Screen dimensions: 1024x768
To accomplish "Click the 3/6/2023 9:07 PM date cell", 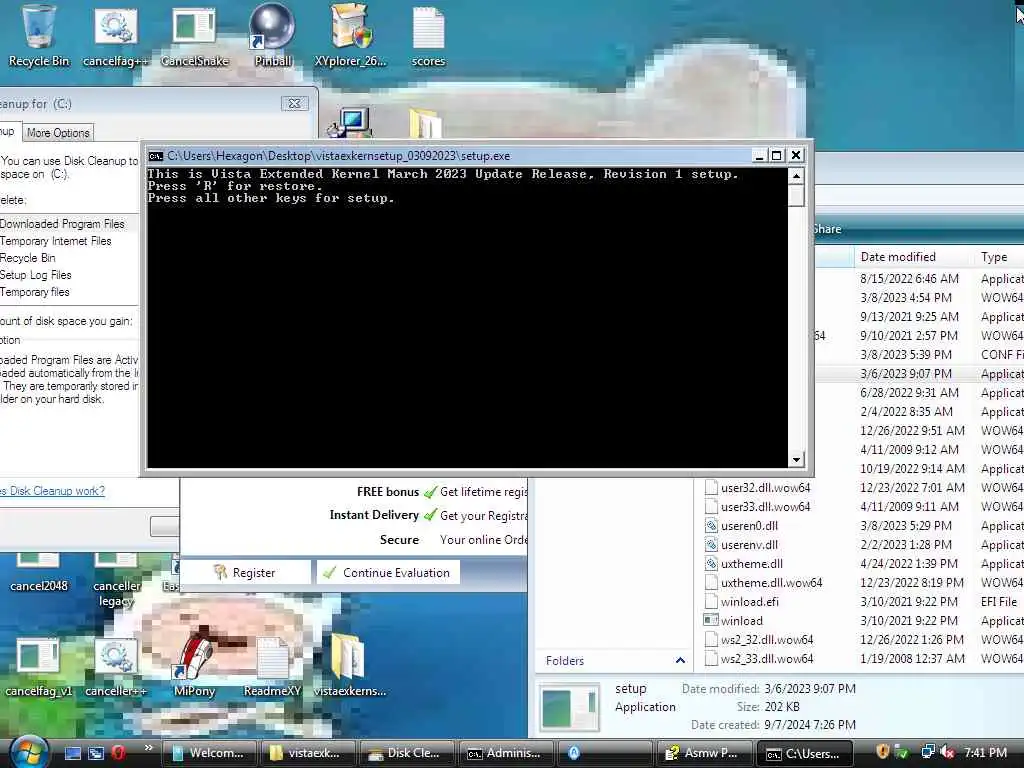I will [x=905, y=374].
